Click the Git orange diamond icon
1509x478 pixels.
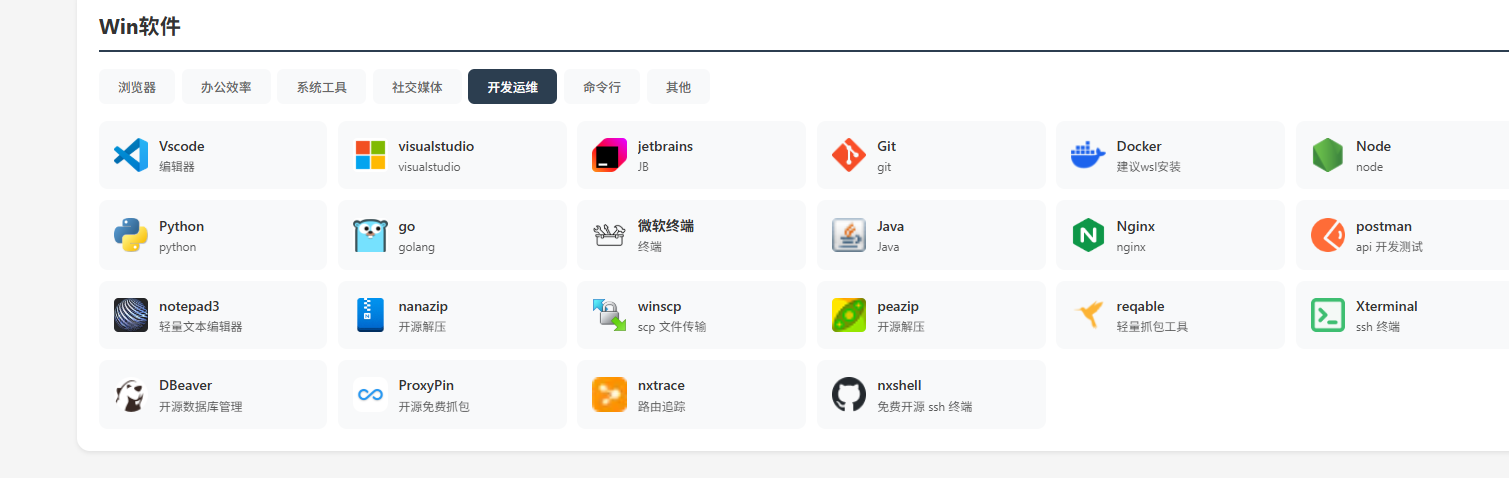click(849, 155)
